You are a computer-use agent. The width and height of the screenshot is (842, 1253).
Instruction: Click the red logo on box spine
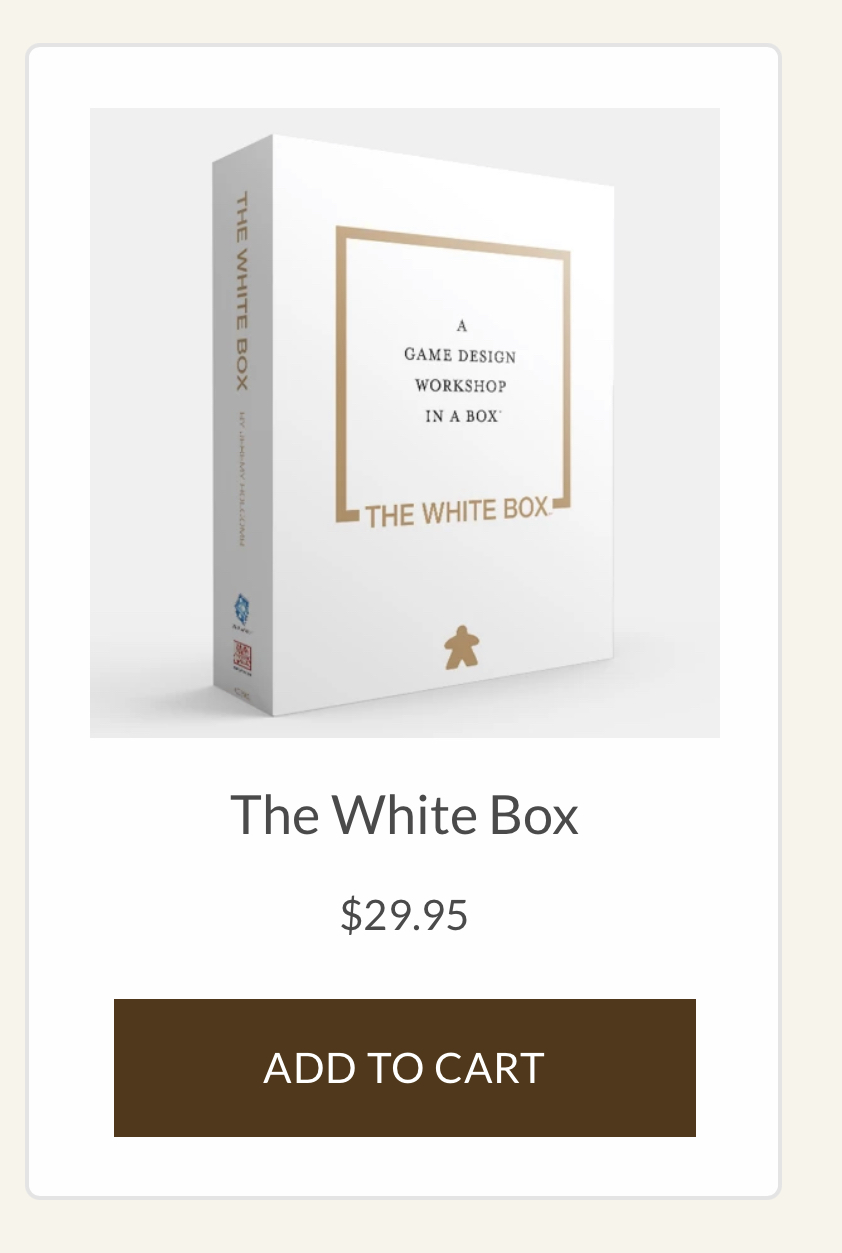243,658
